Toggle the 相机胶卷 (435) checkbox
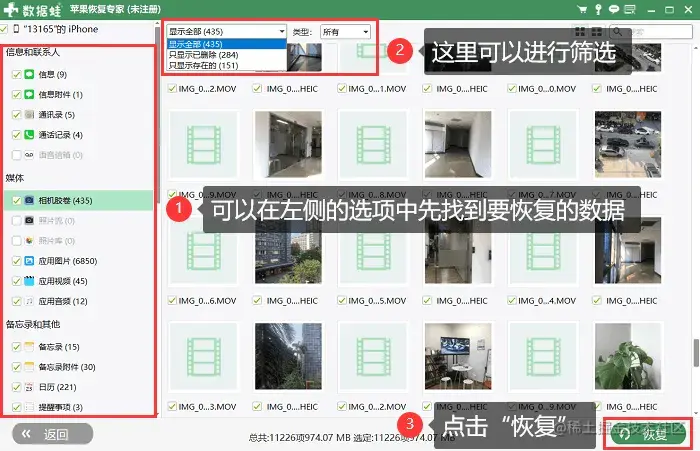Screen dimensions: 700x451 (x=17, y=200)
